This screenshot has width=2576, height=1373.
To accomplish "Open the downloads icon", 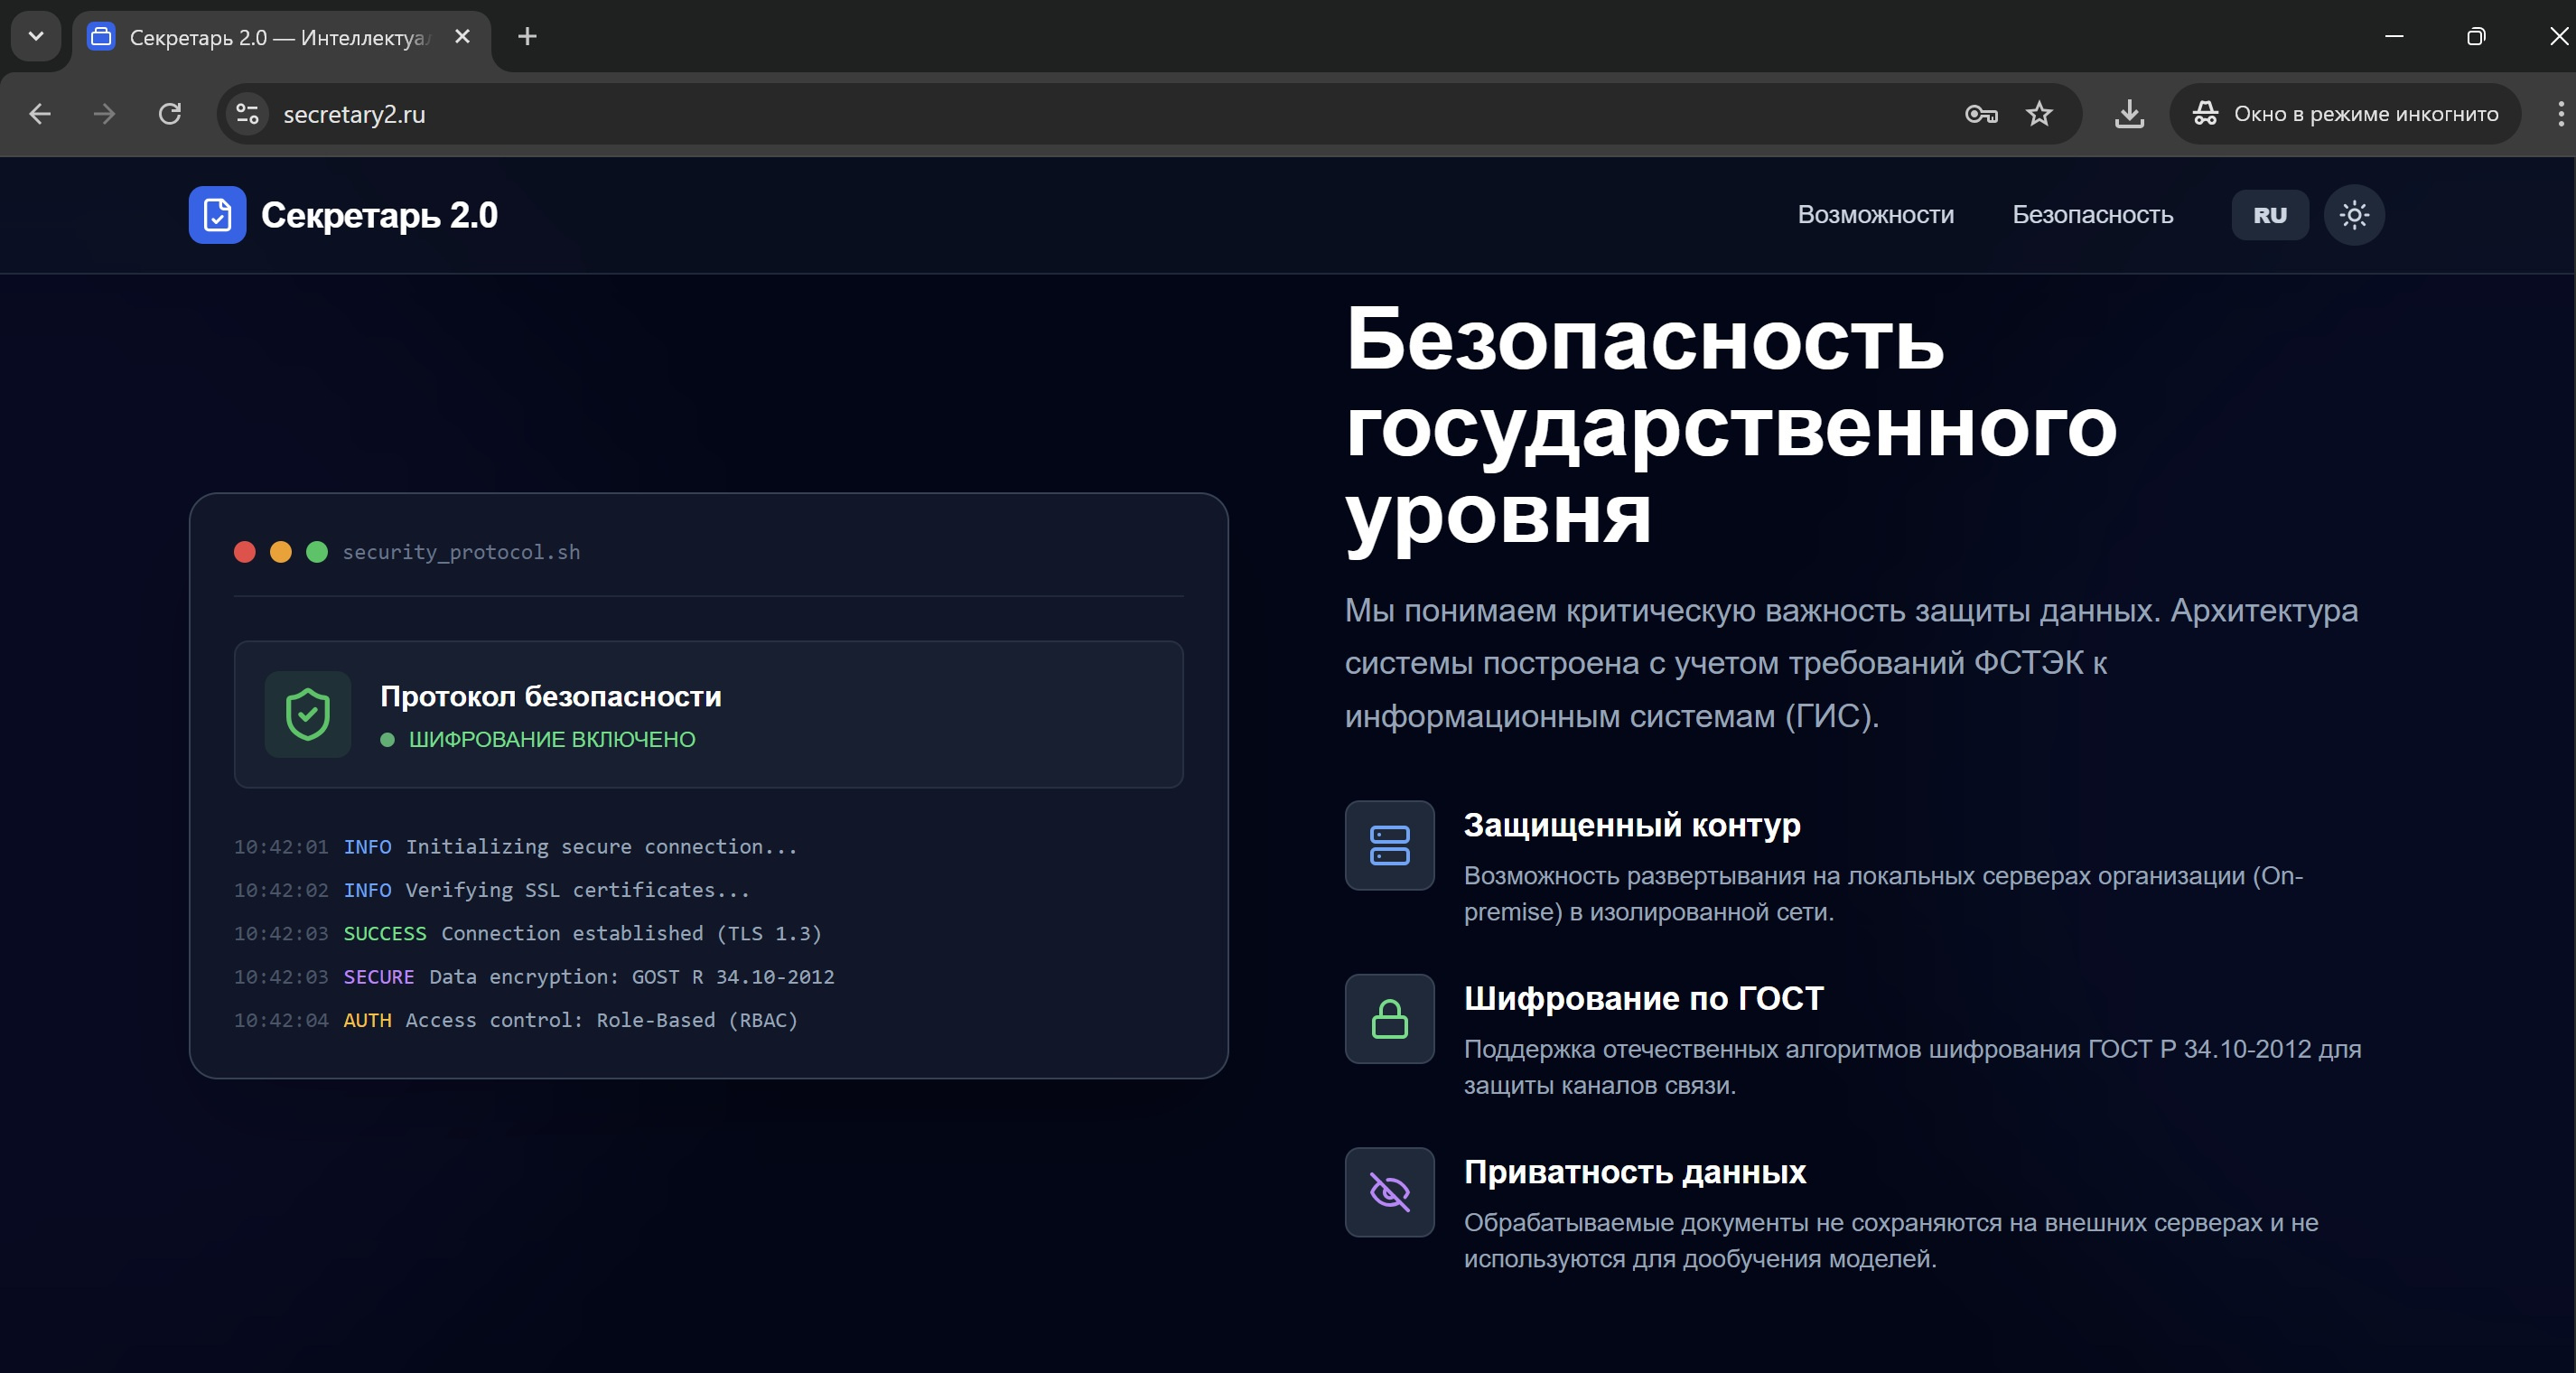I will [x=2129, y=114].
